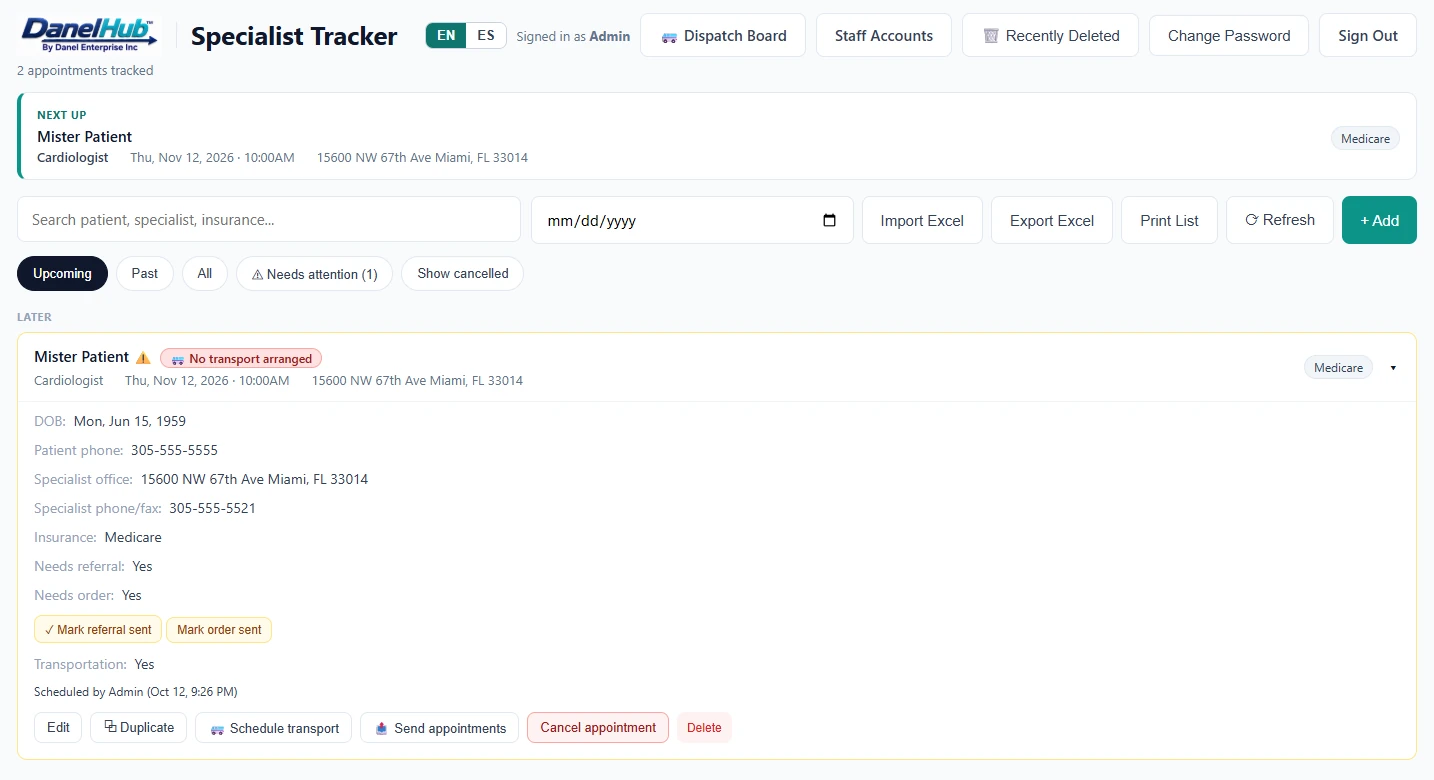Click Cancel appointment
1434x780 pixels.
[598, 727]
